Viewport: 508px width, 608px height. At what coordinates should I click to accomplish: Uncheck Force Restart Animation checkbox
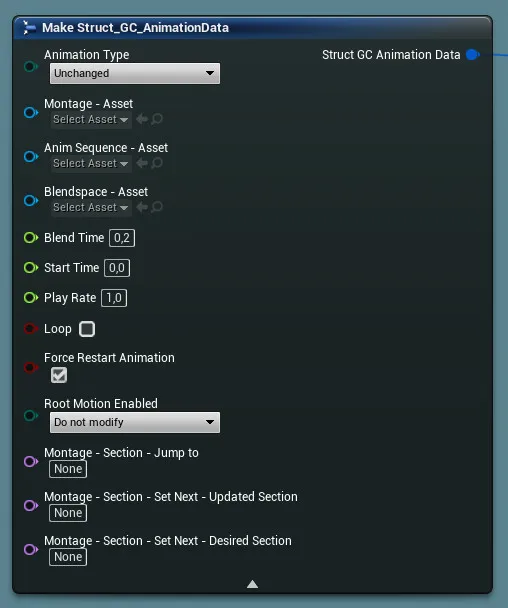point(59,375)
